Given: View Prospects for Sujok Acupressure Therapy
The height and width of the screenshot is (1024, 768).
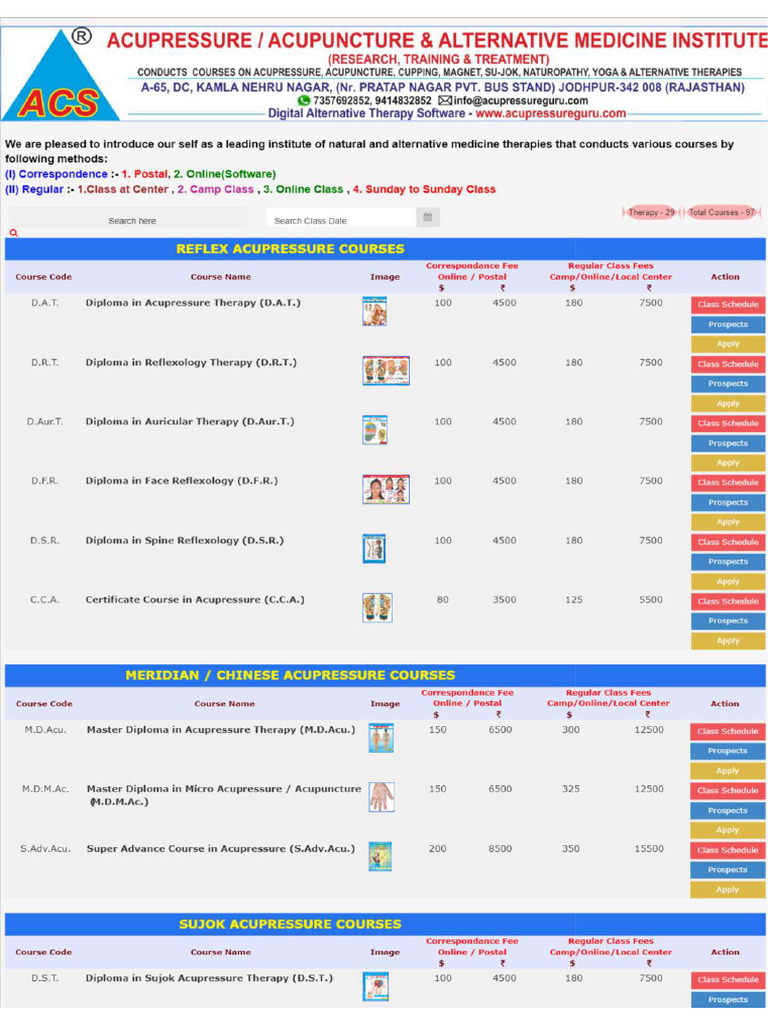Looking at the screenshot, I should [728, 1000].
